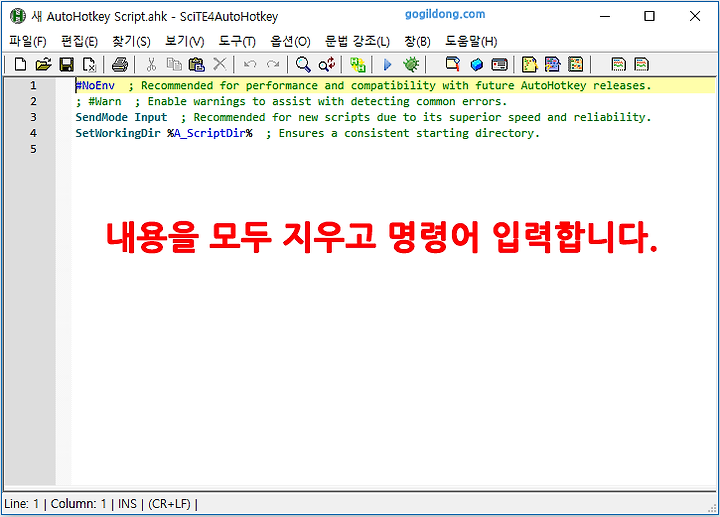Open Find with the magnifying glass icon
This screenshot has width=720, height=517.
(x=303, y=64)
